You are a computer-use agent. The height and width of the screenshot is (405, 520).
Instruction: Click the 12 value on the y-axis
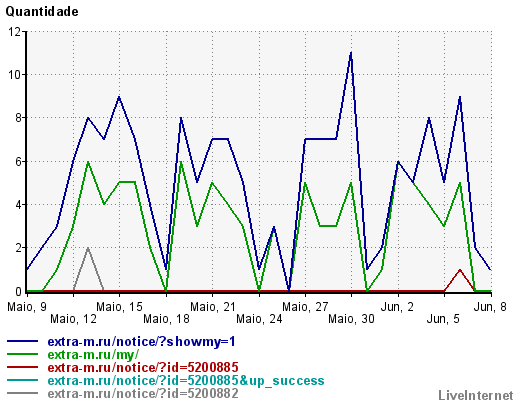(14, 32)
